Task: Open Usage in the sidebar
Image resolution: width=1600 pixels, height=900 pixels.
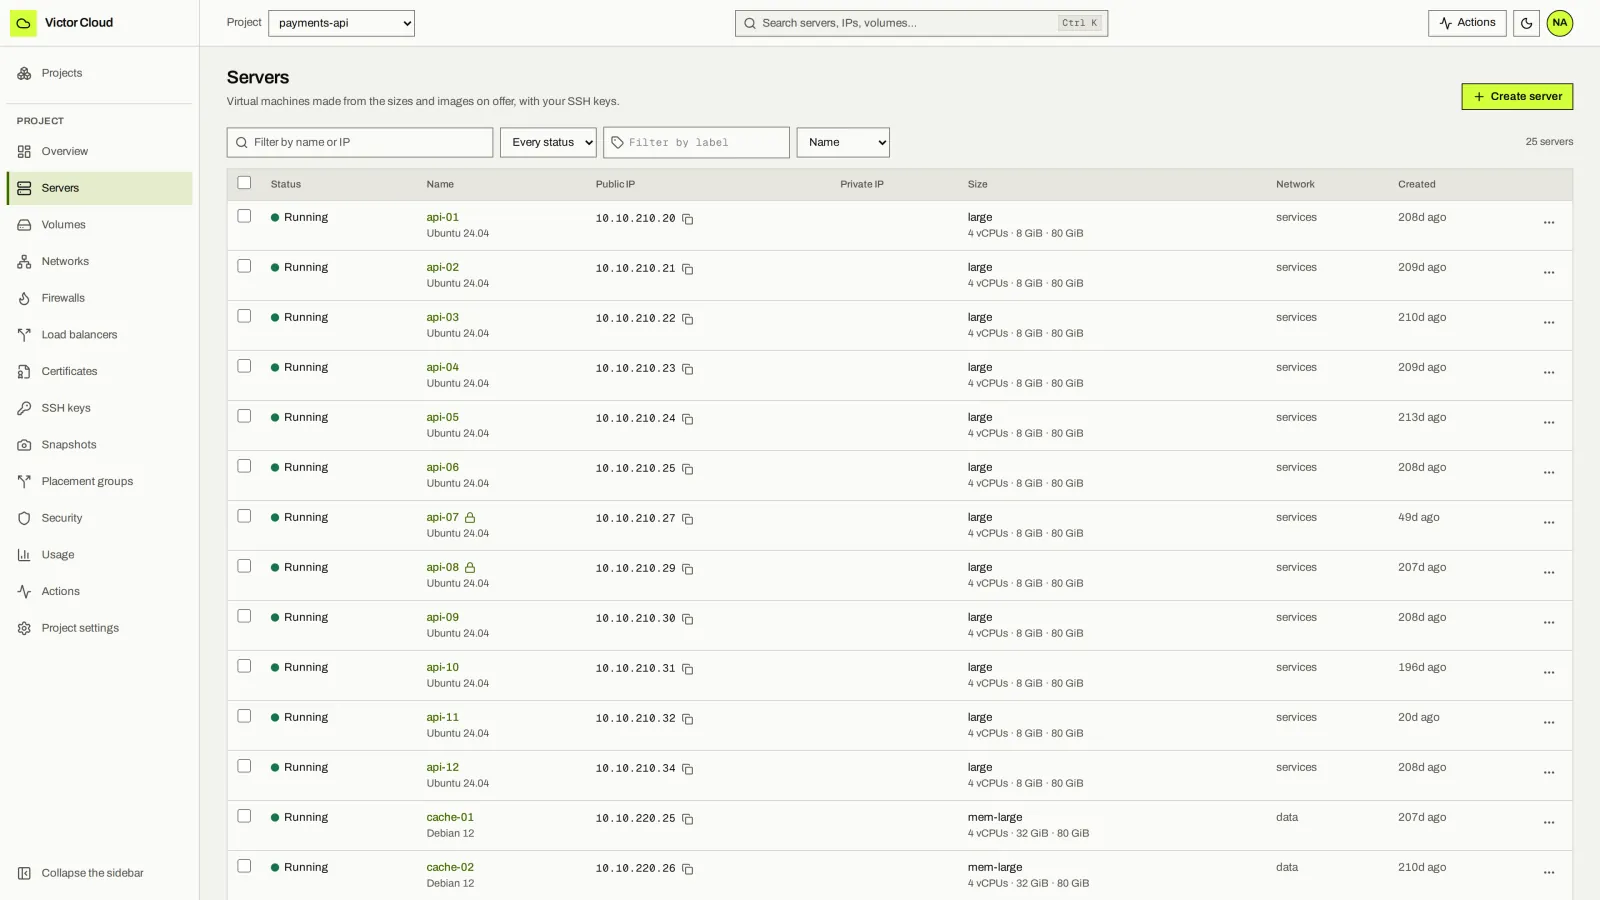Action: (99, 555)
